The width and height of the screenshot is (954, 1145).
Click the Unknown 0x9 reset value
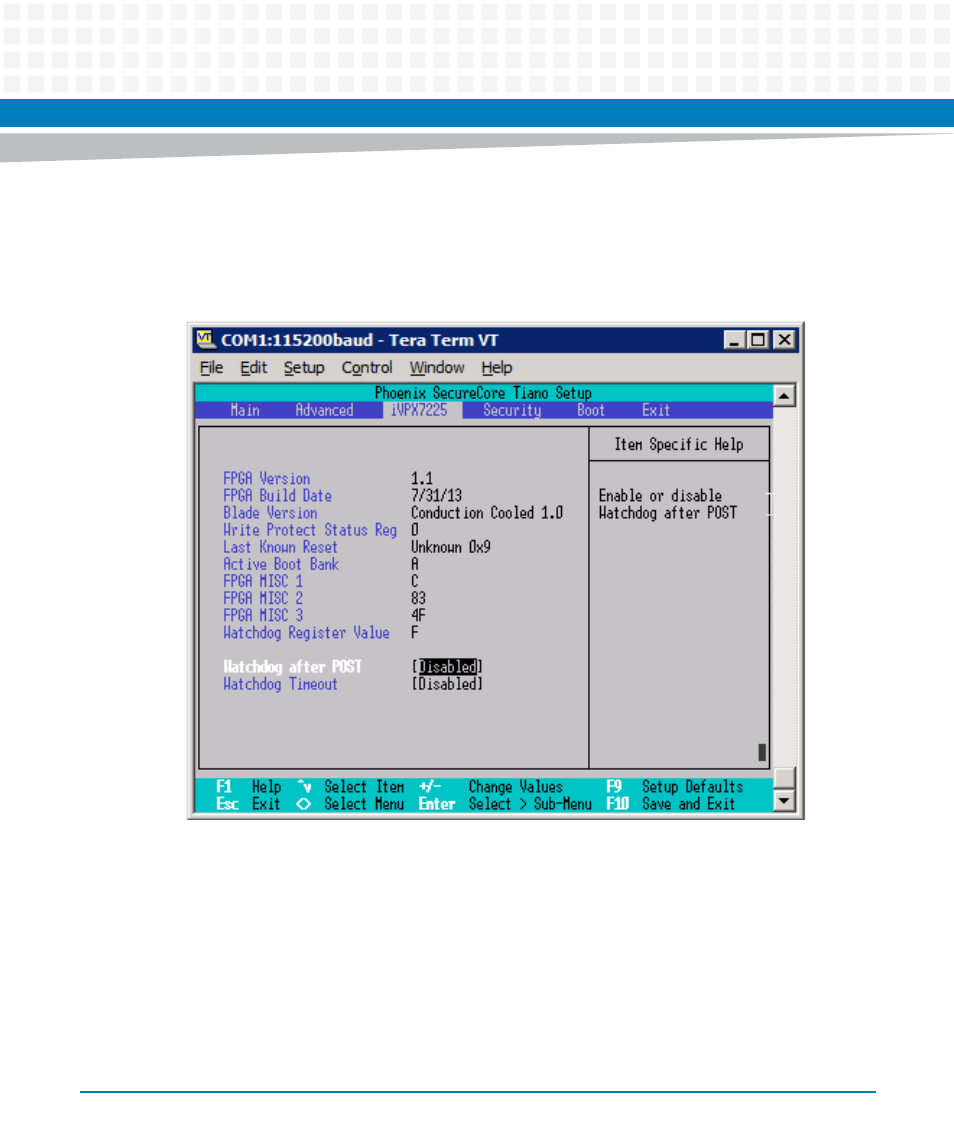click(451, 548)
